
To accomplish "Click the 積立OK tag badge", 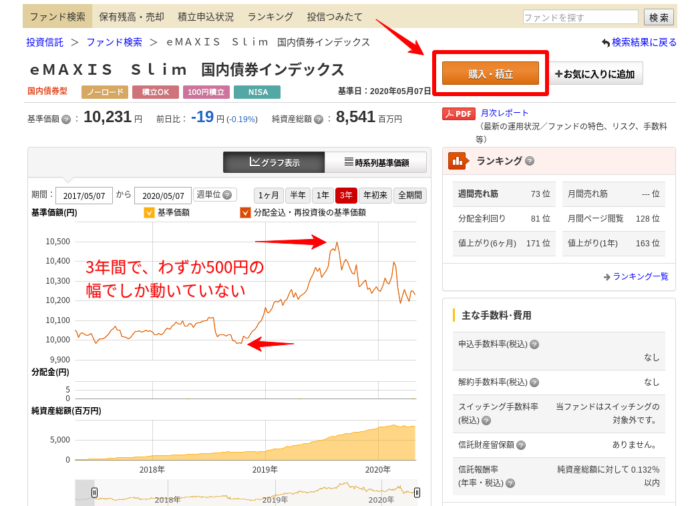I will coord(155,92).
